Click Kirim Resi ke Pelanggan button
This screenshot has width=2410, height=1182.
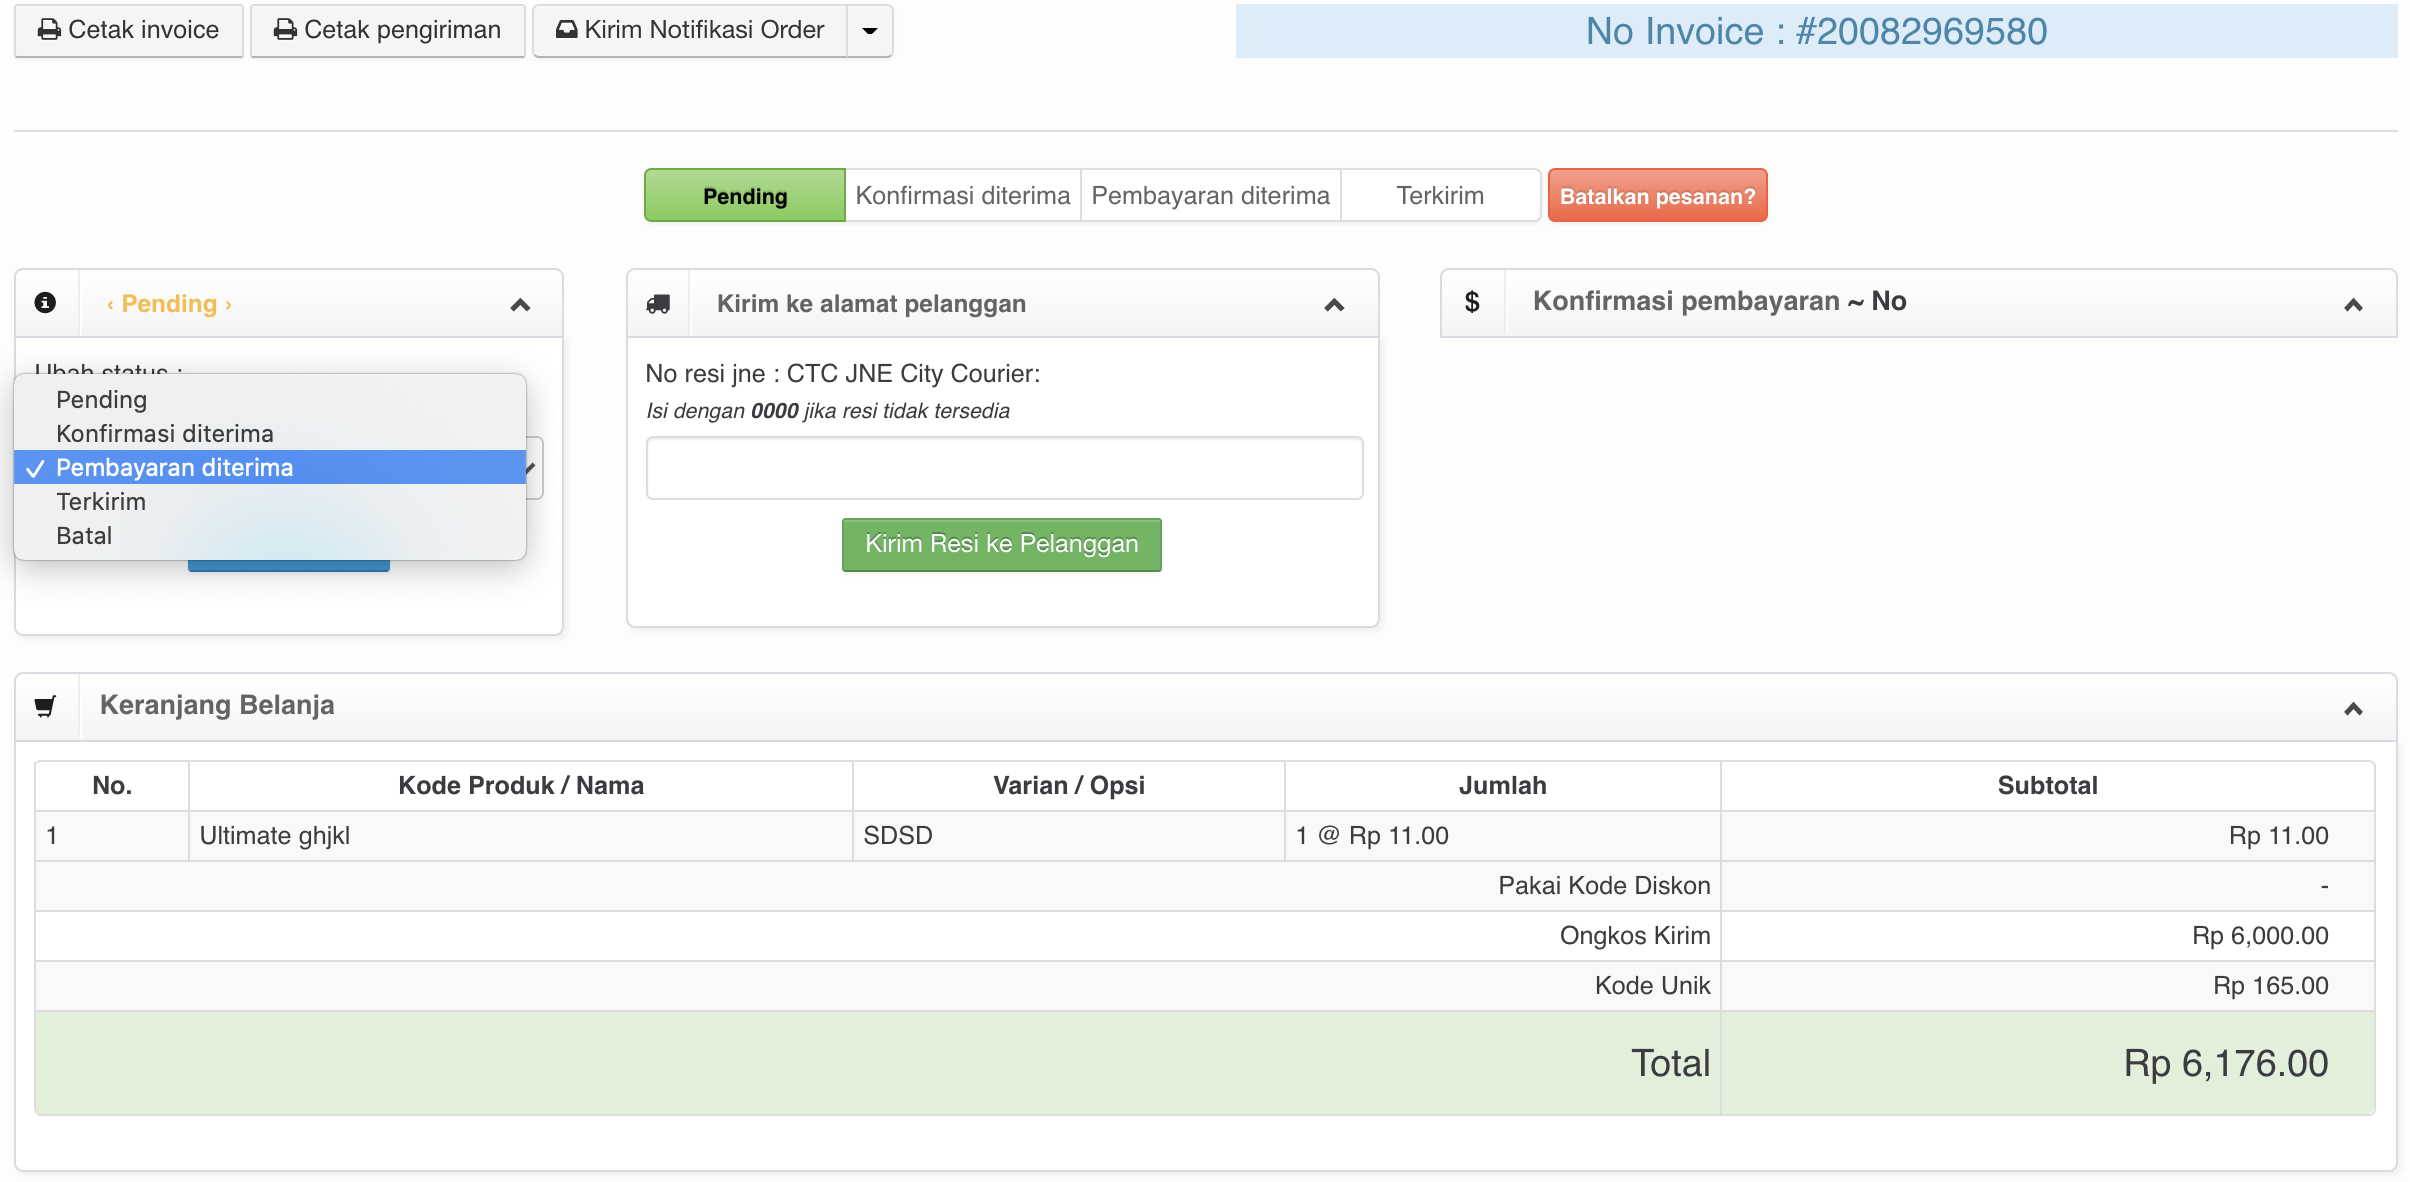(1001, 544)
